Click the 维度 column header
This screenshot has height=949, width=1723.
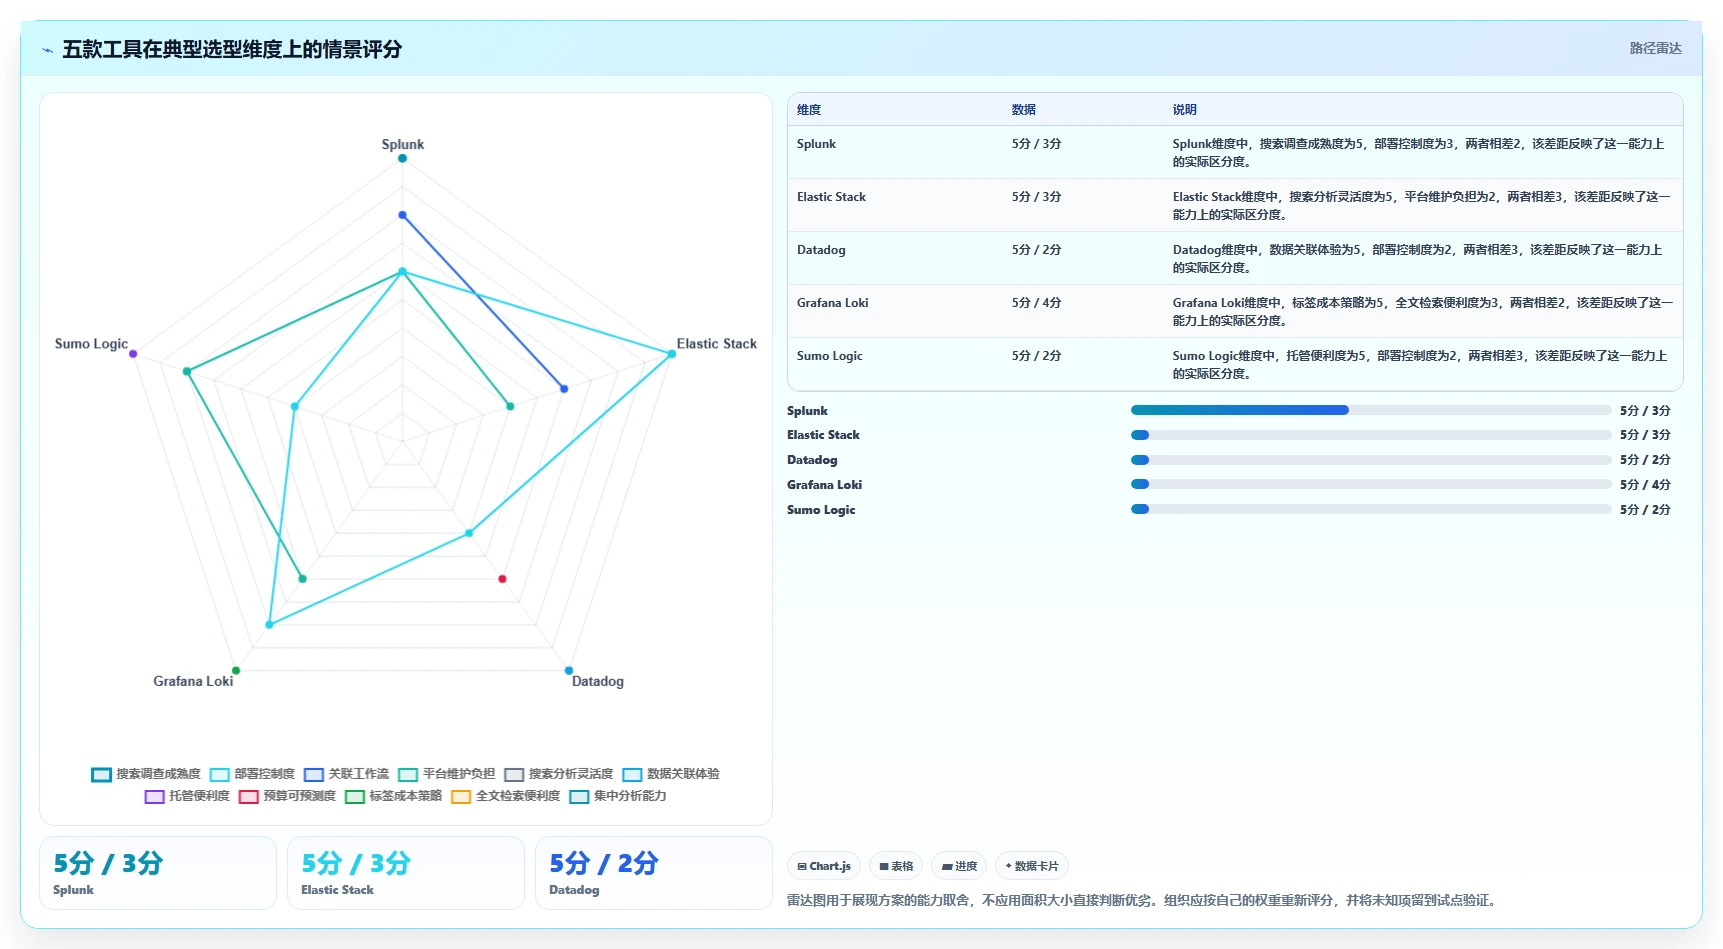pos(809,110)
